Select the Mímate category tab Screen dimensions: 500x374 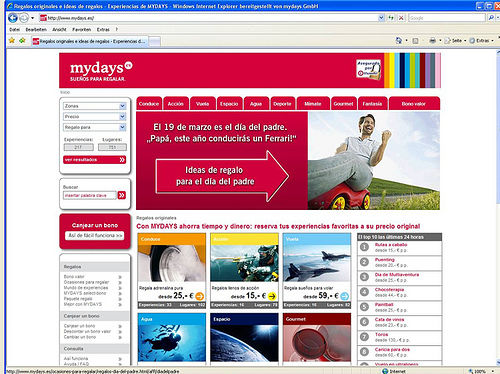[313, 104]
